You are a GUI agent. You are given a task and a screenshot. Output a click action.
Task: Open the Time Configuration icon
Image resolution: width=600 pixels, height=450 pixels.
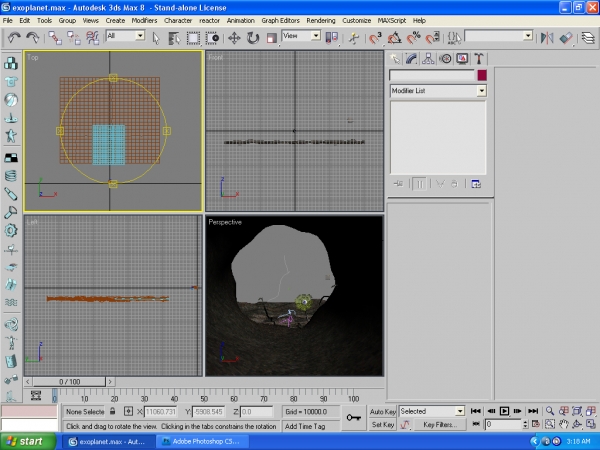coord(536,424)
